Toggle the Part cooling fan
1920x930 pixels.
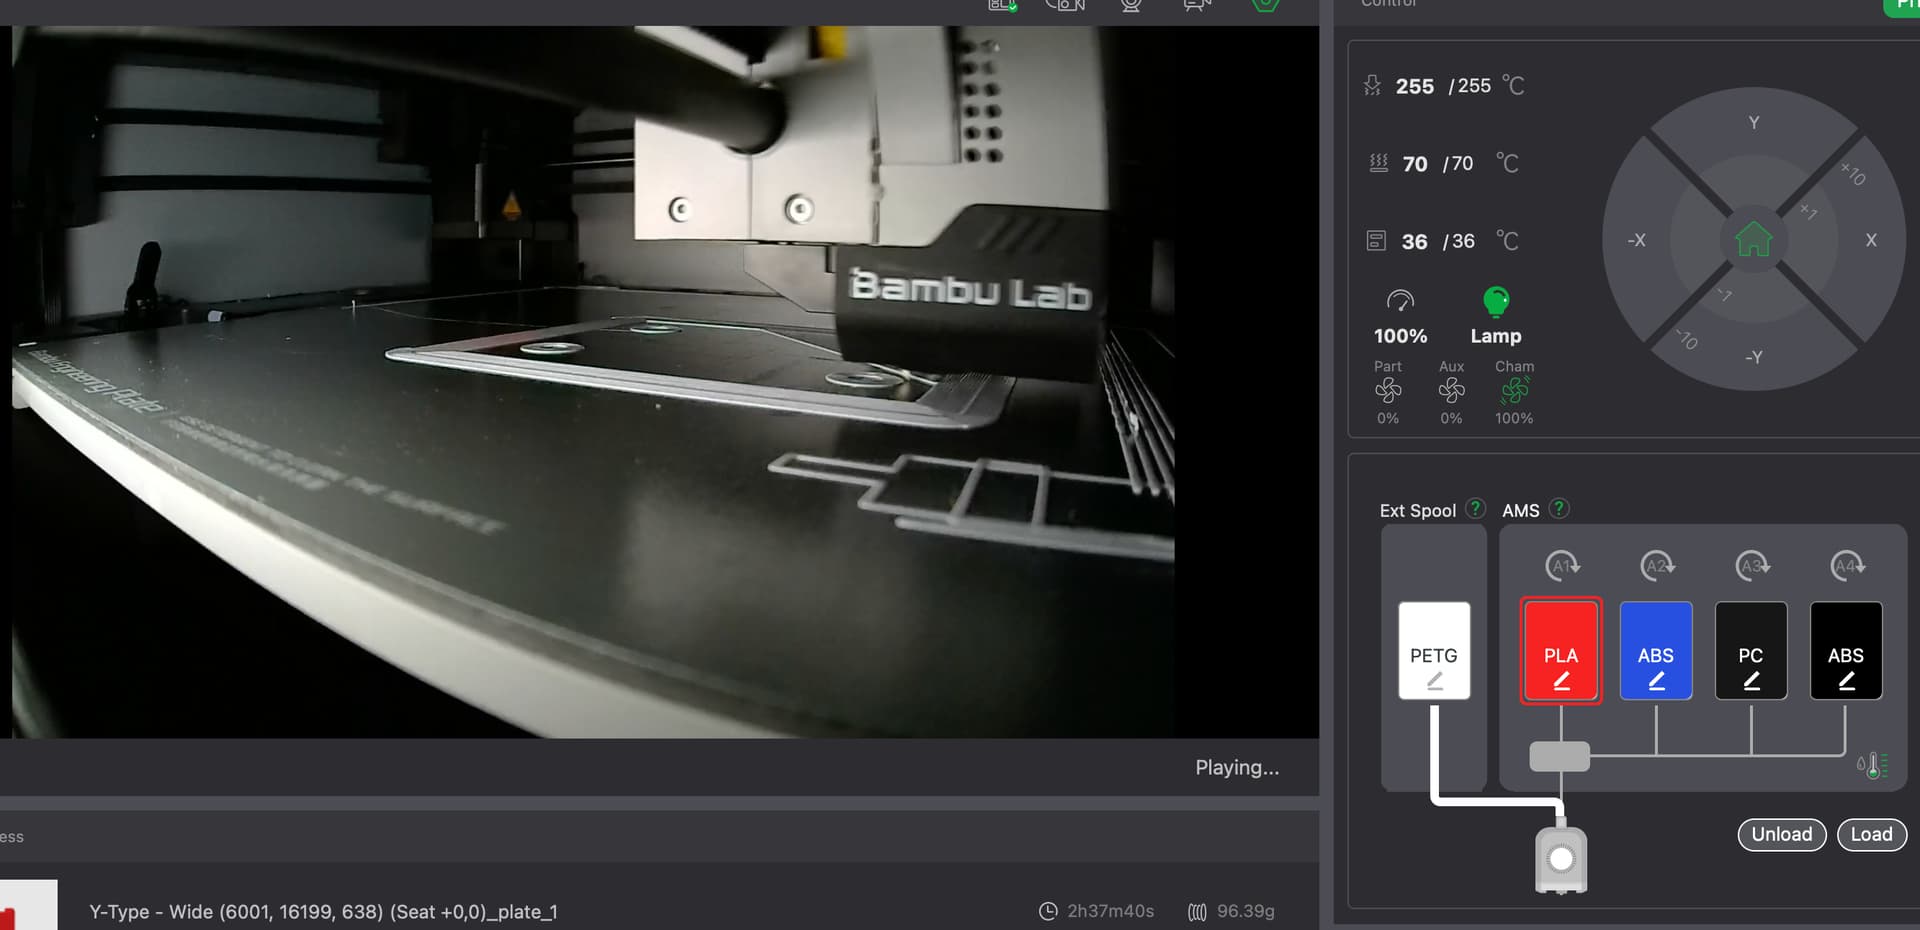pyautogui.click(x=1388, y=390)
